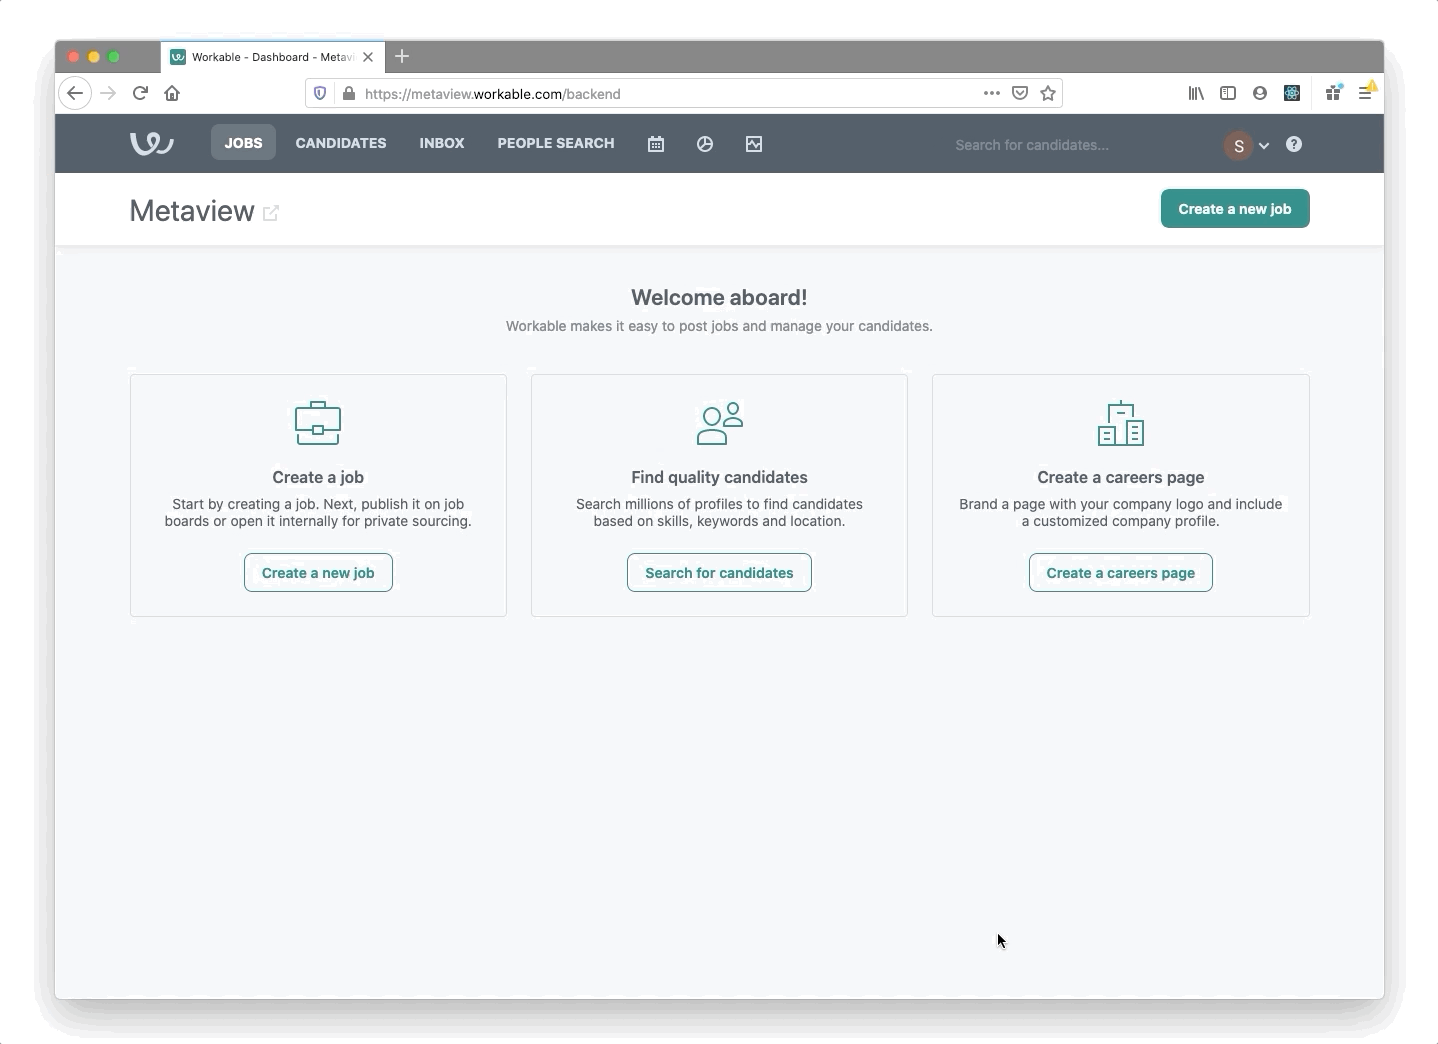The image size is (1438, 1044).
Task: Click the site security padlock icon
Action: 349,93
